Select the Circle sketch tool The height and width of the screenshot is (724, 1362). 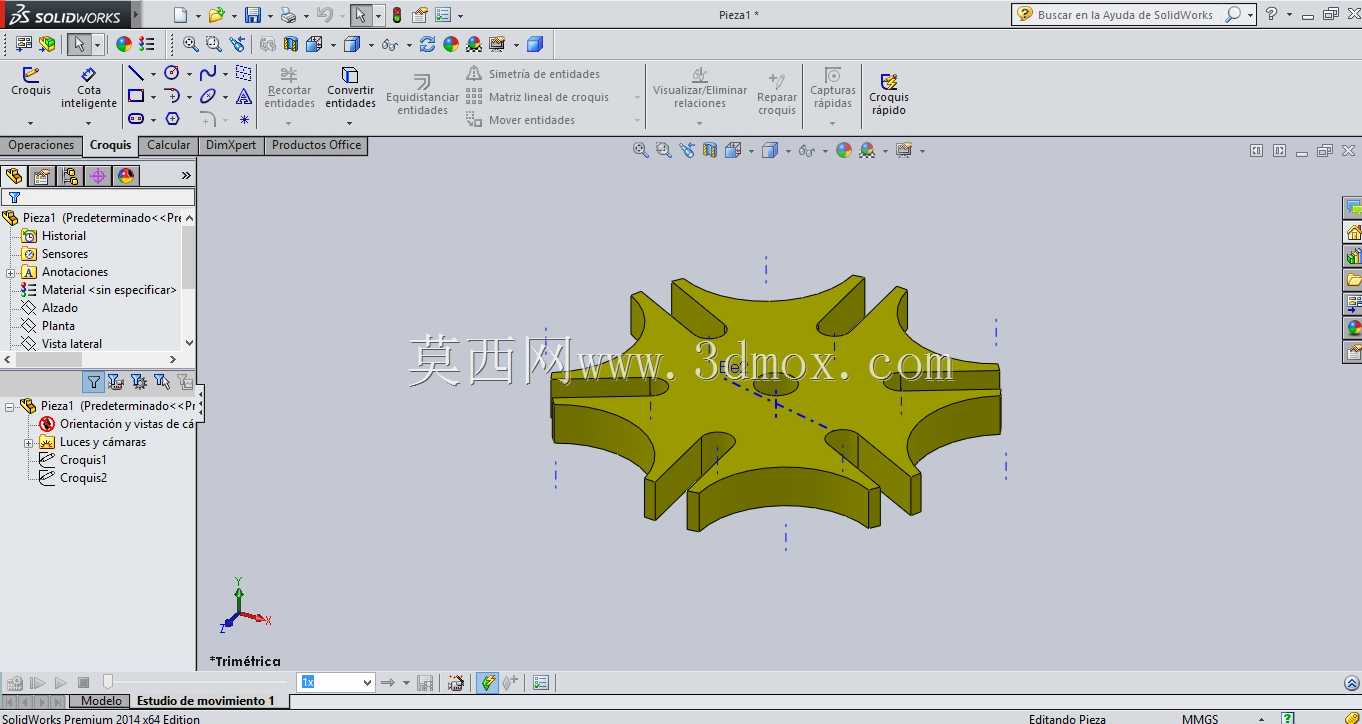pyautogui.click(x=172, y=74)
